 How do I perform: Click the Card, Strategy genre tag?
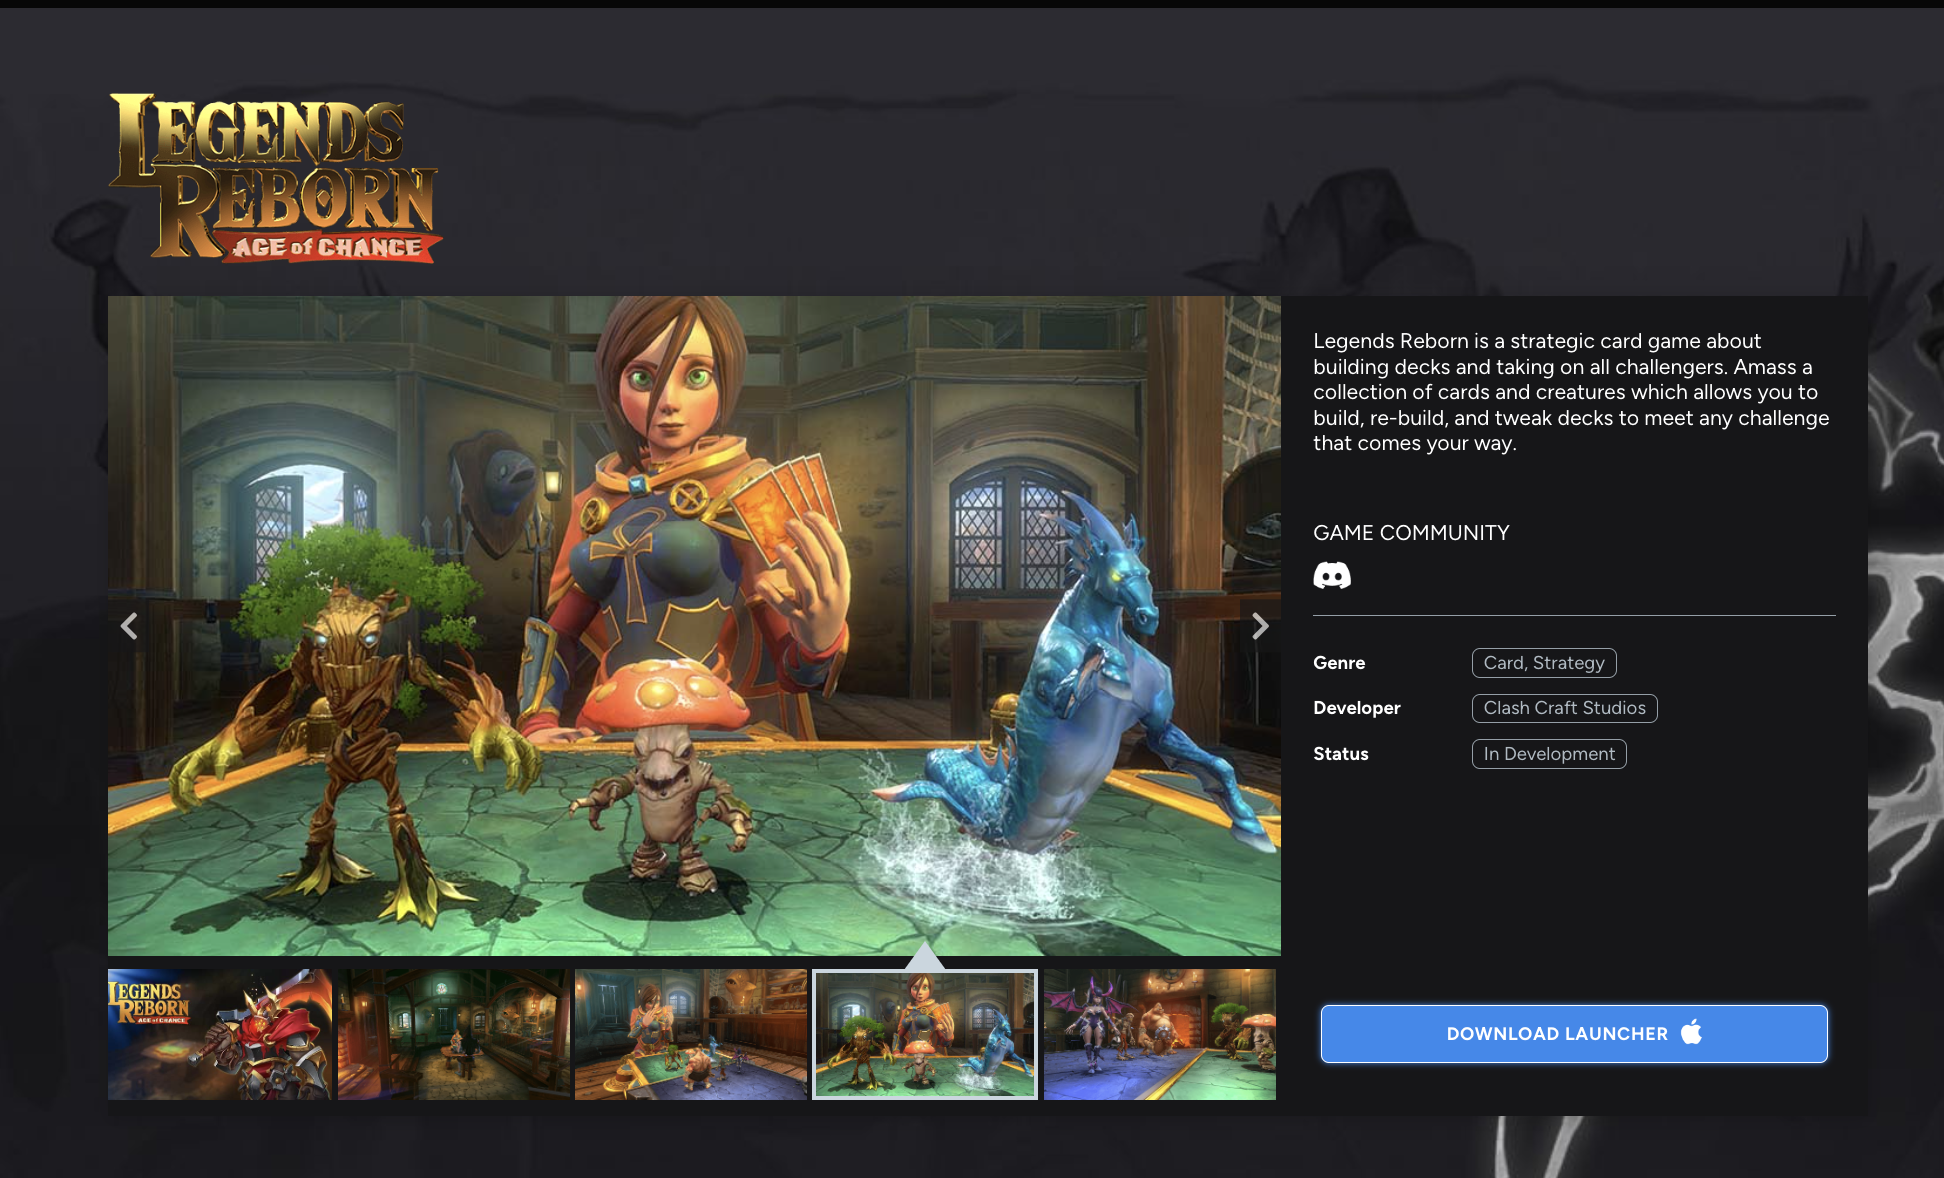tap(1544, 663)
